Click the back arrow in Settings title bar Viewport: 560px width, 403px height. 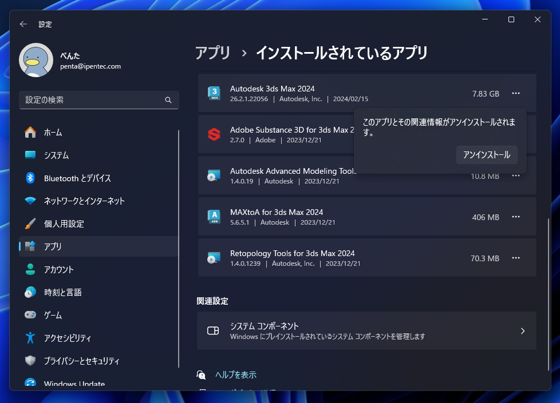24,24
